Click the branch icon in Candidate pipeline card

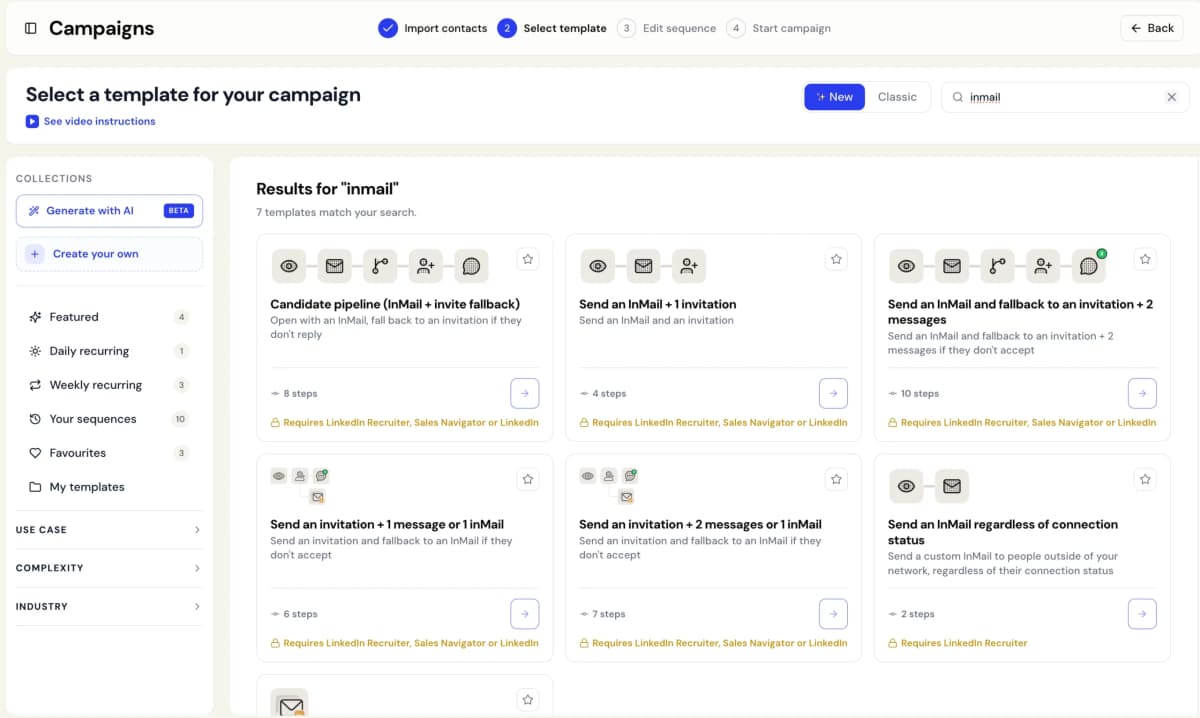[380, 266]
